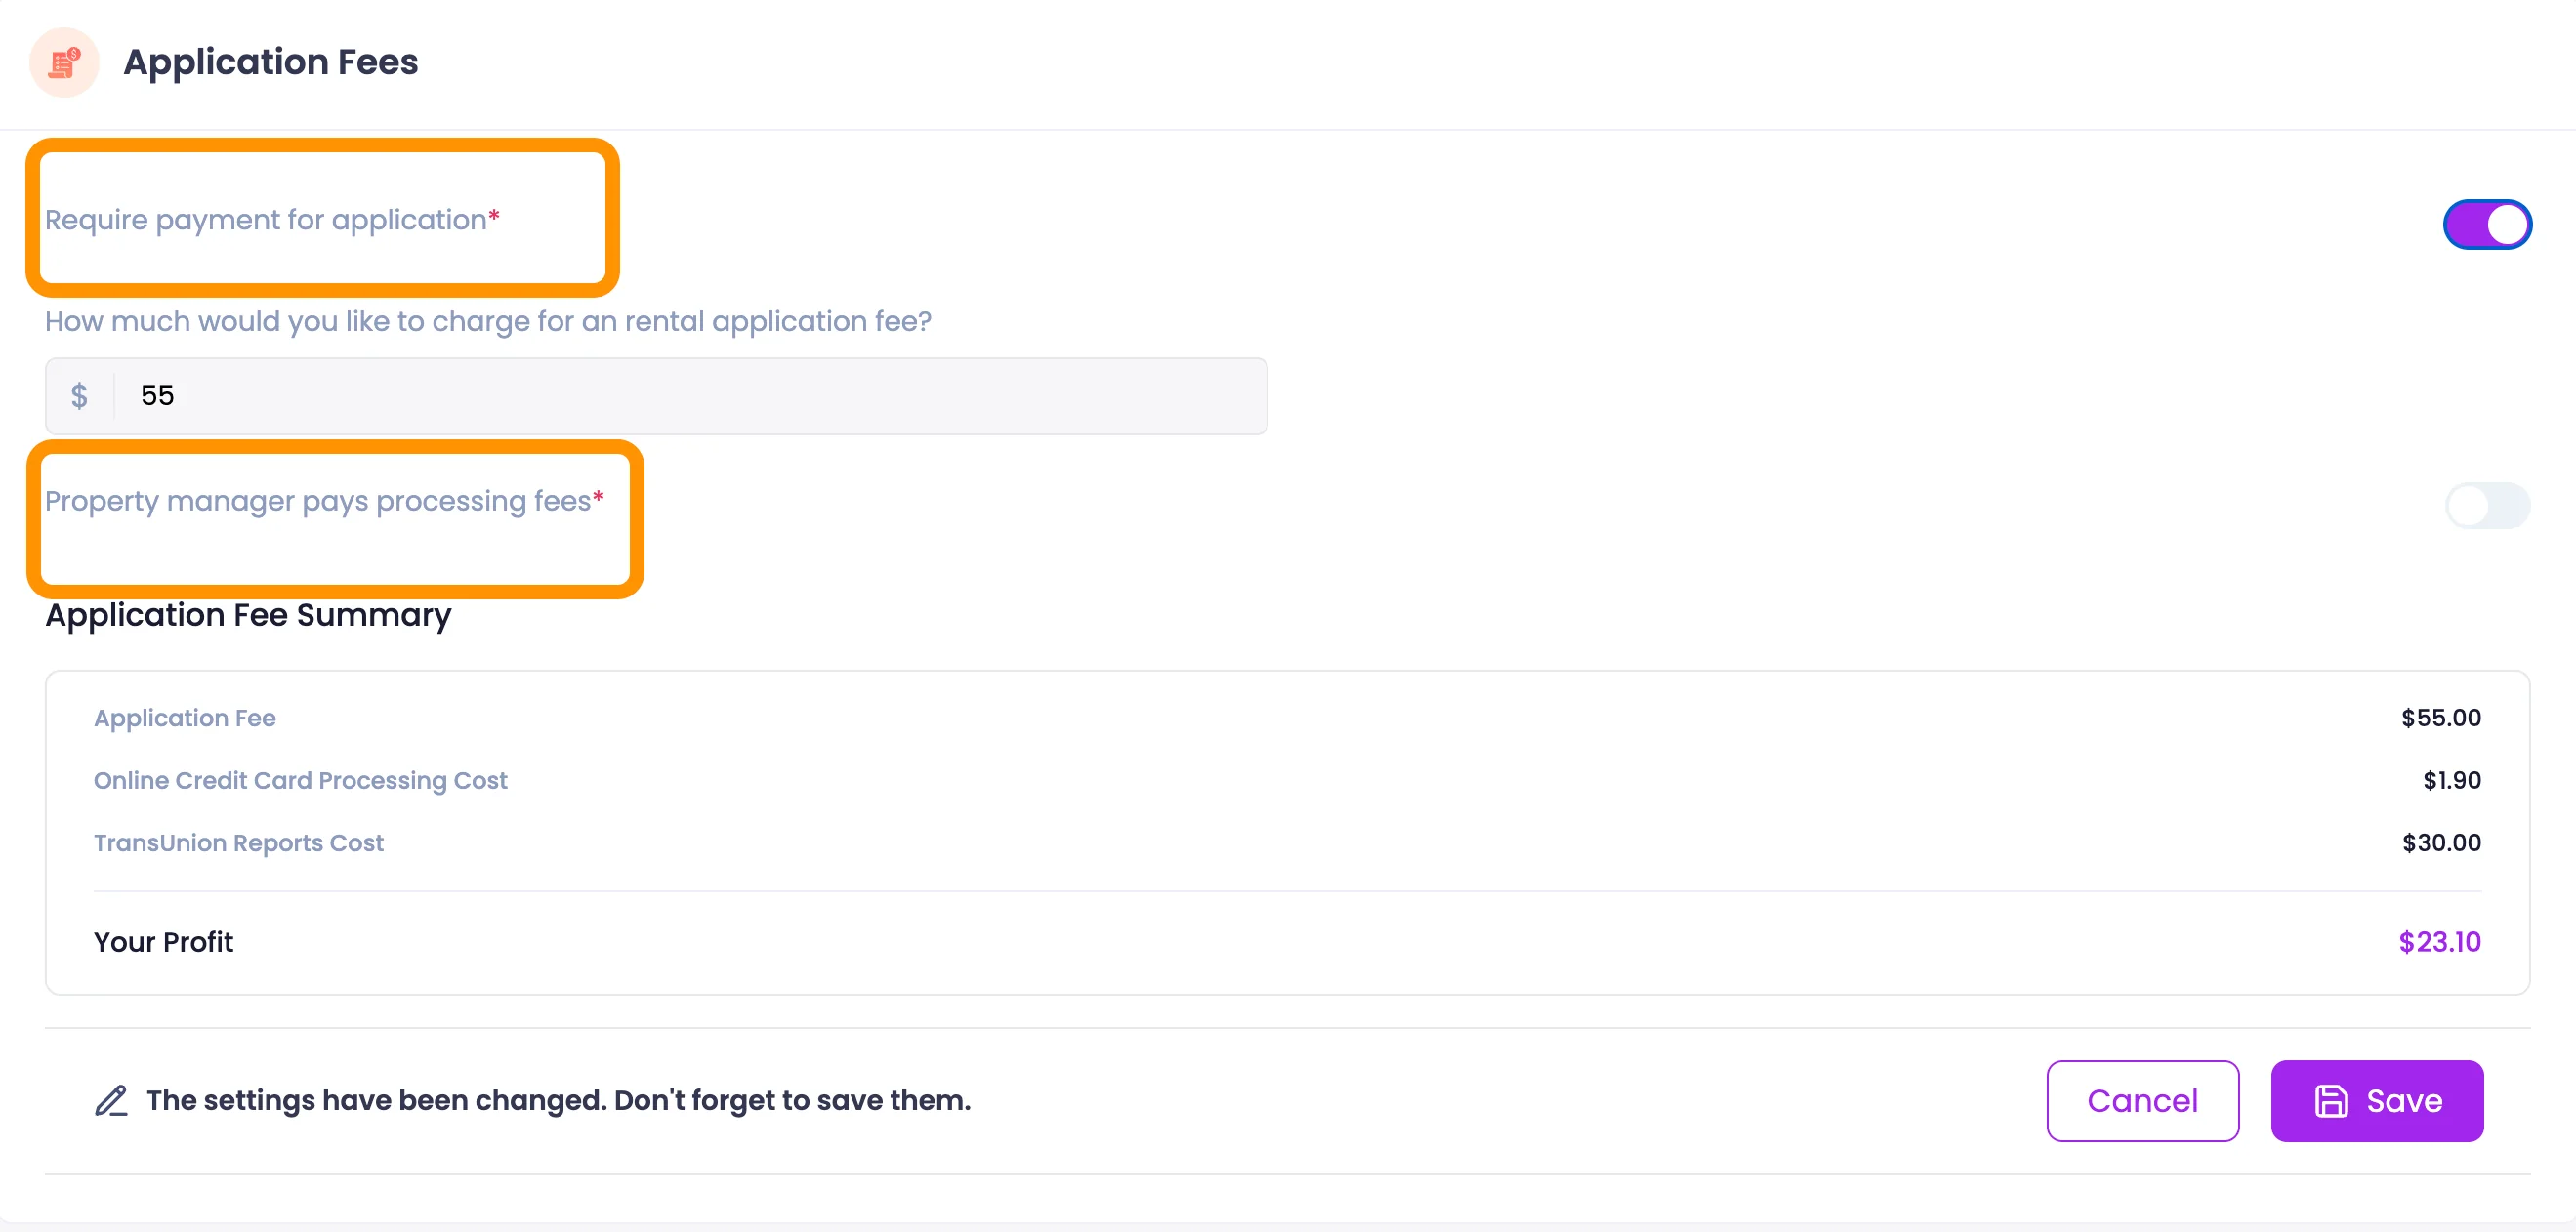
Task: Enable Property manager pays processing fees toggle
Action: (2486, 505)
